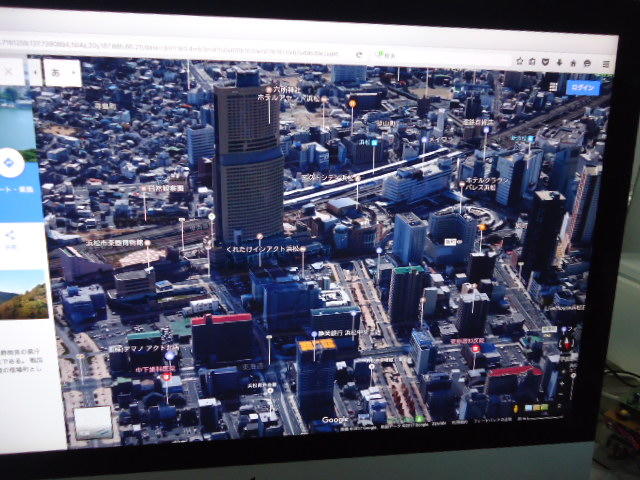Click the red compass control on map
Viewport: 640px width, 480px height.
coord(568,342)
